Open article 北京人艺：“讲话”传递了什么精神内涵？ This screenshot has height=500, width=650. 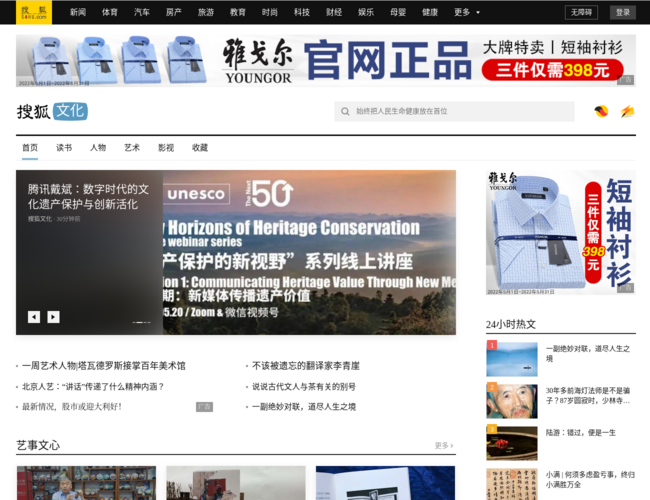point(93,386)
